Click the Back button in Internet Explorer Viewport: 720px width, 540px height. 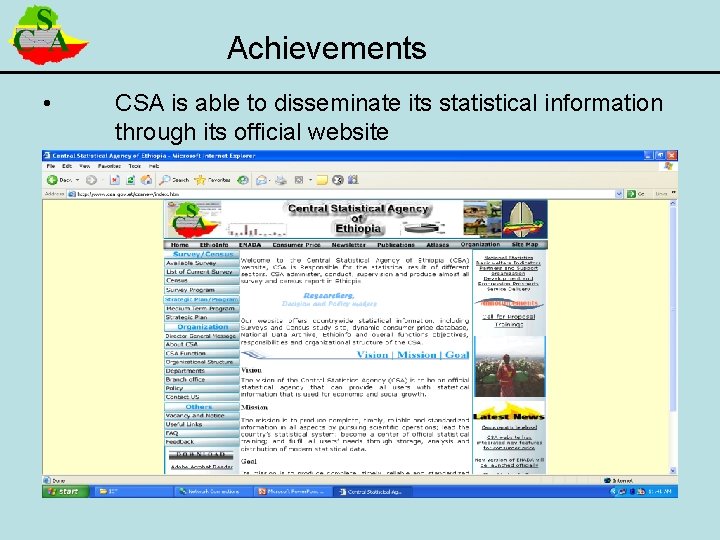click(x=60, y=180)
